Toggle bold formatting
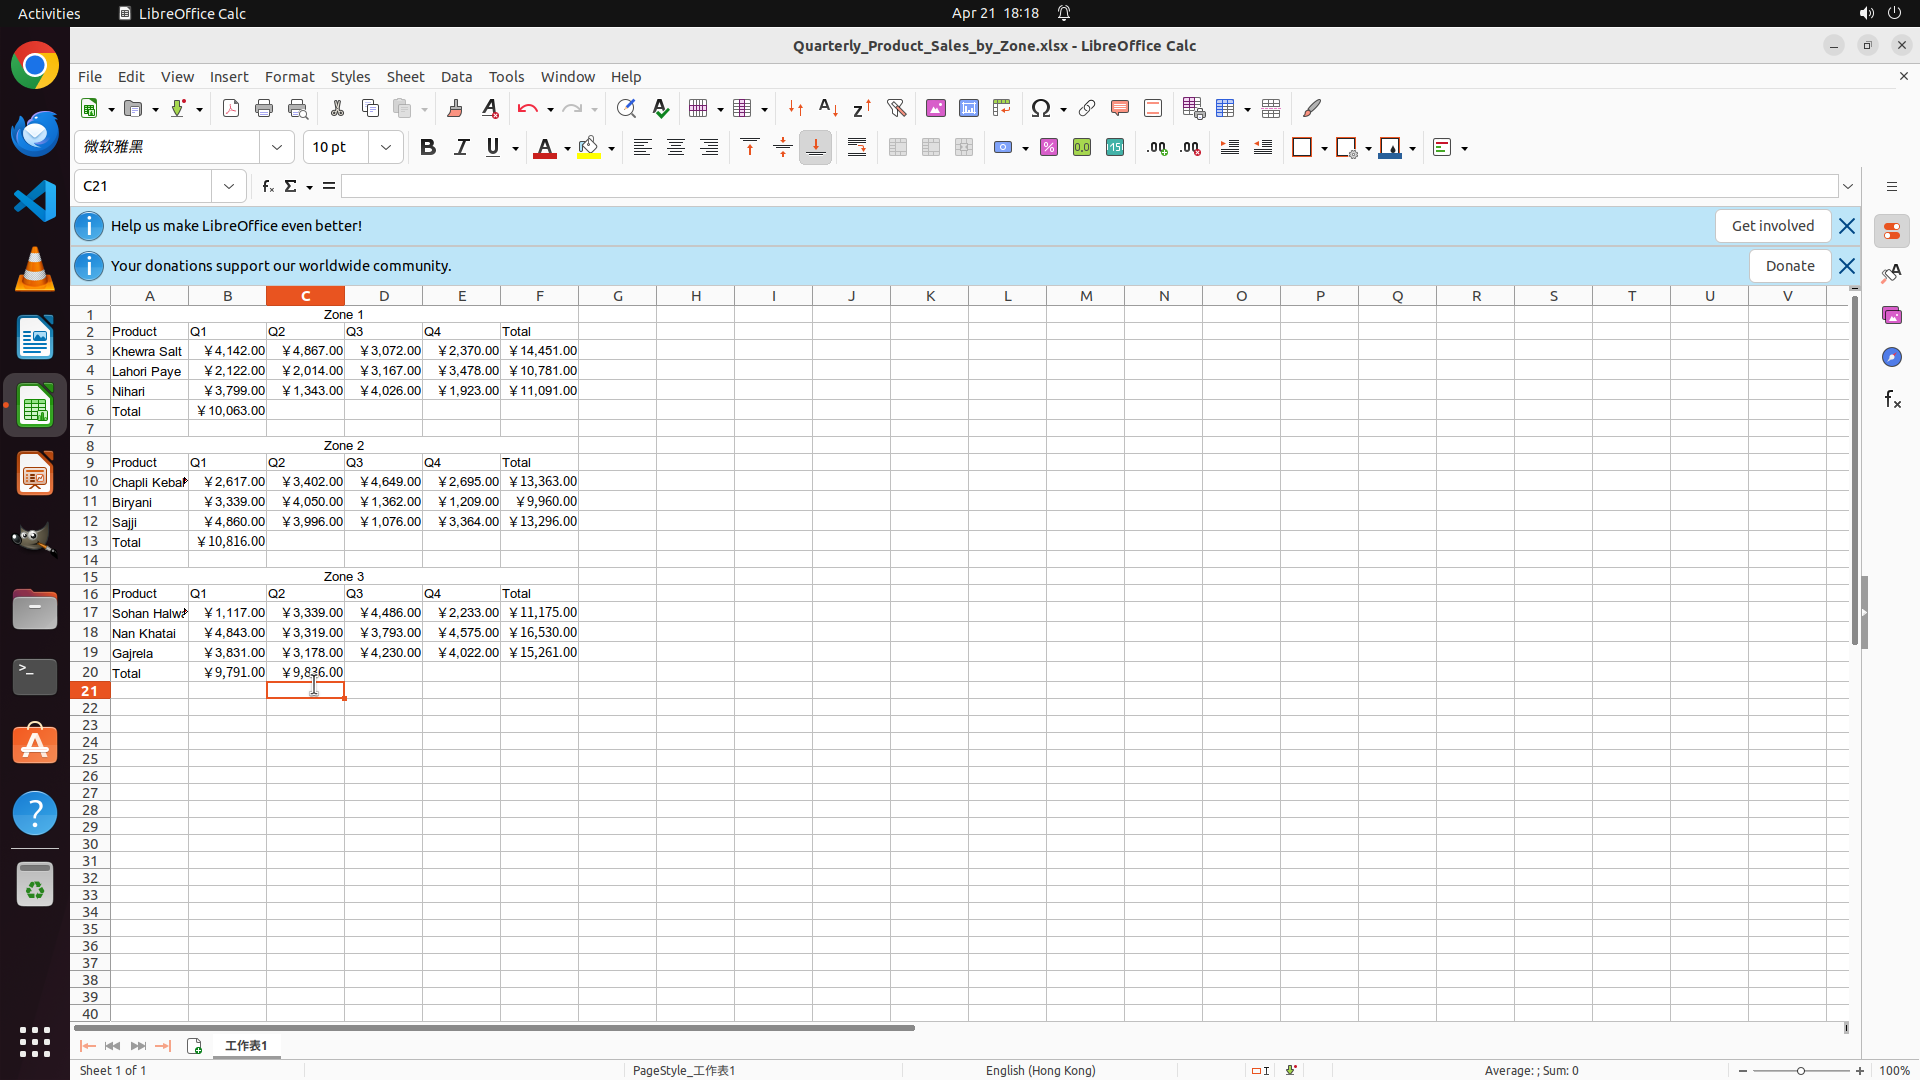Screen dimensions: 1920x1080 428,147
